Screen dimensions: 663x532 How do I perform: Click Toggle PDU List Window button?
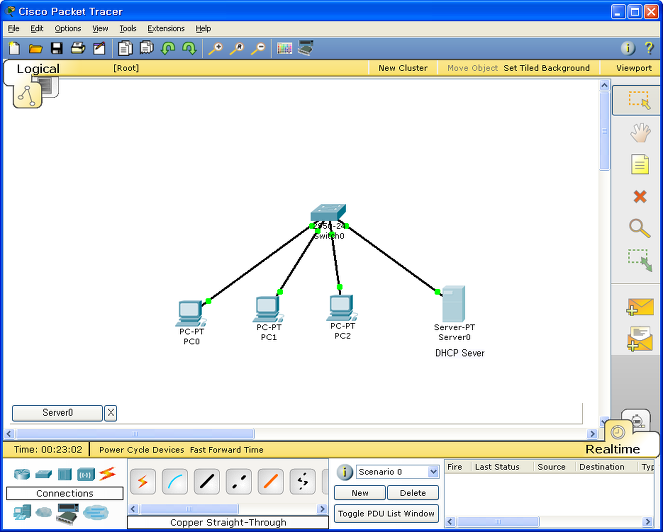click(386, 513)
